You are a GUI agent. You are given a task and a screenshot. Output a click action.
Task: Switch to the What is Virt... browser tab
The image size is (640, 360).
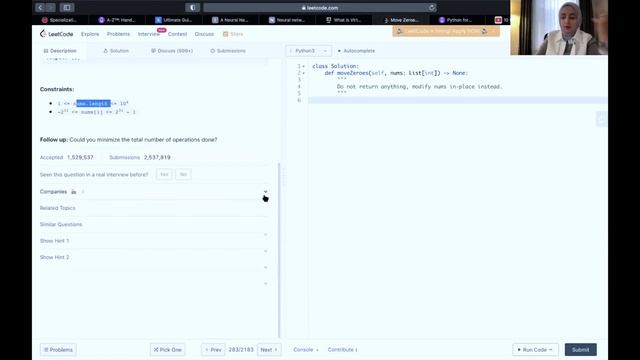point(344,20)
